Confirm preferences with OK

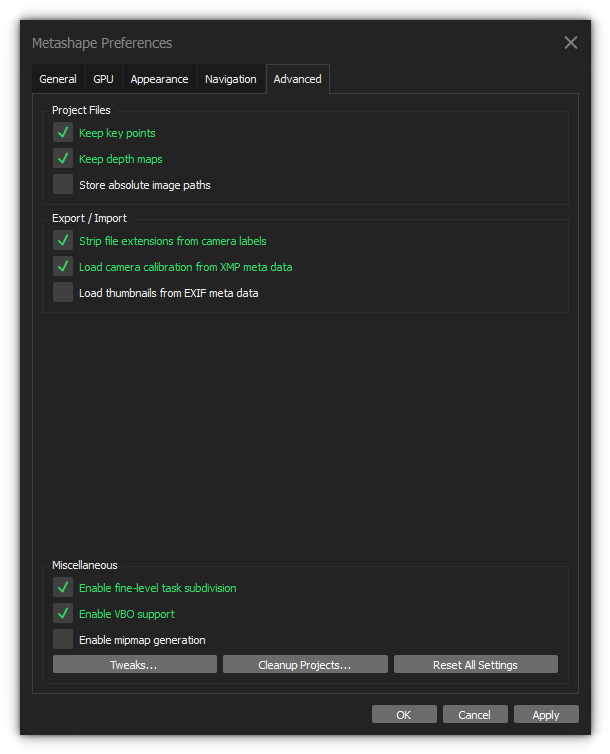point(404,715)
